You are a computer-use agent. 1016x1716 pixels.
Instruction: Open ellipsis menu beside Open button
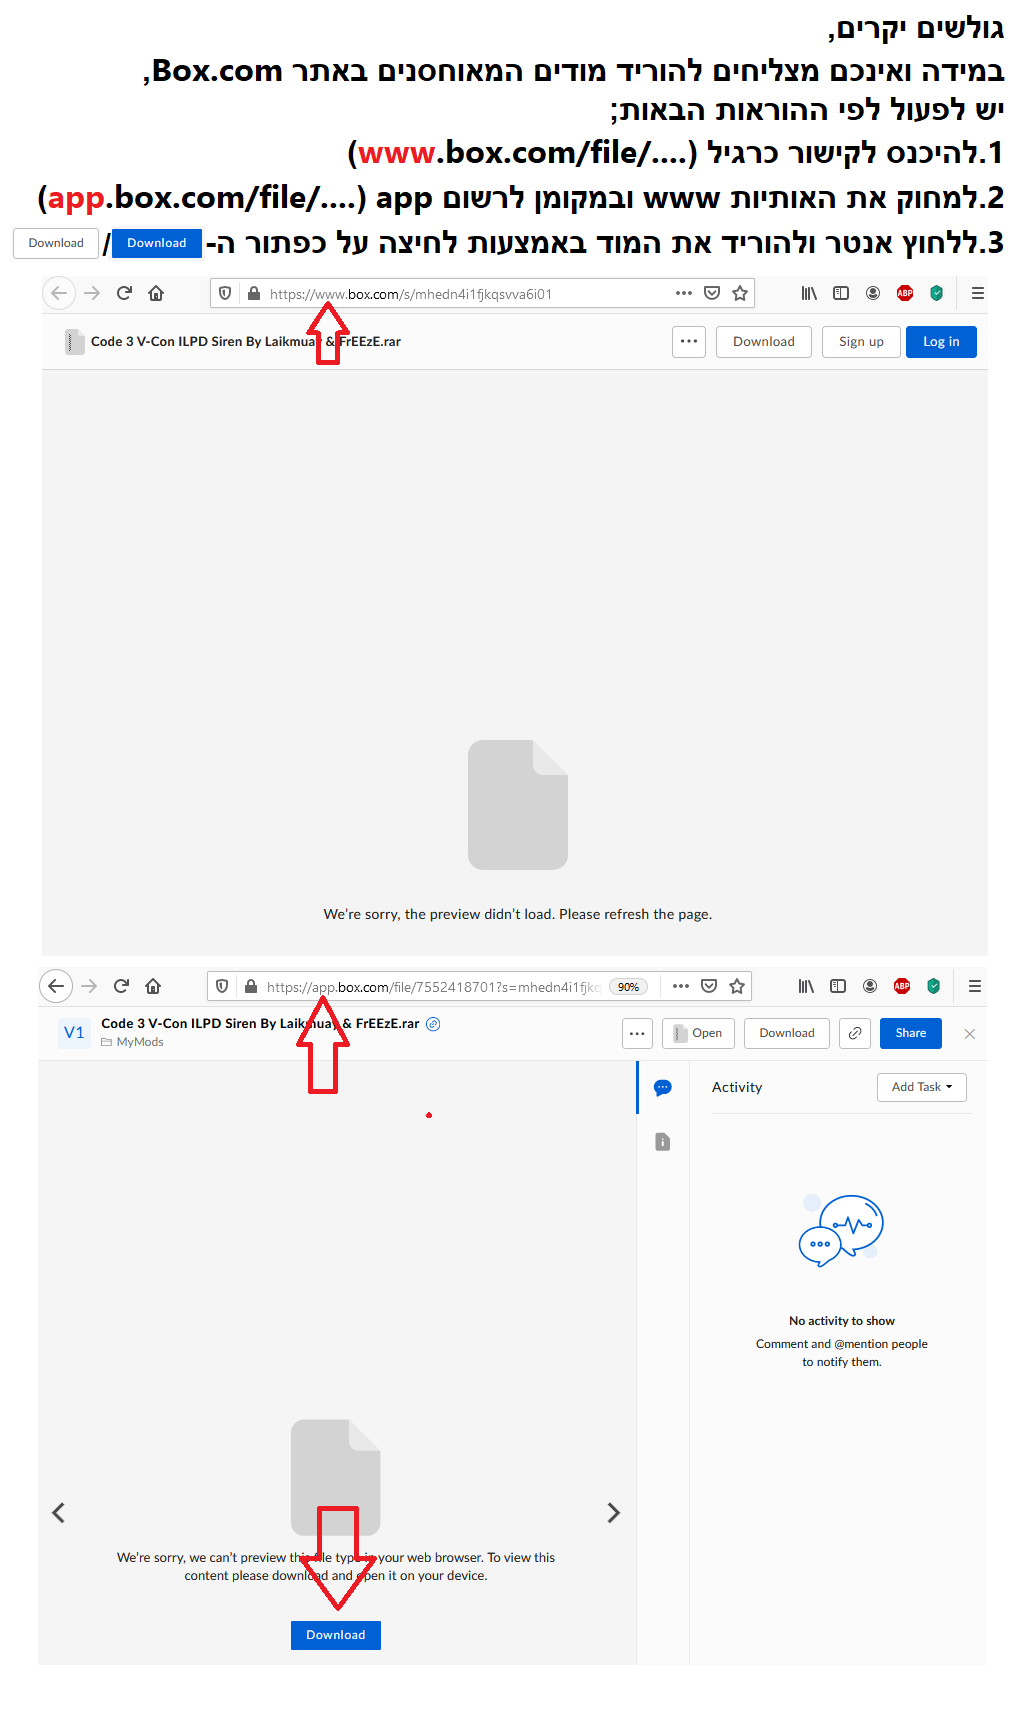[x=637, y=1033]
